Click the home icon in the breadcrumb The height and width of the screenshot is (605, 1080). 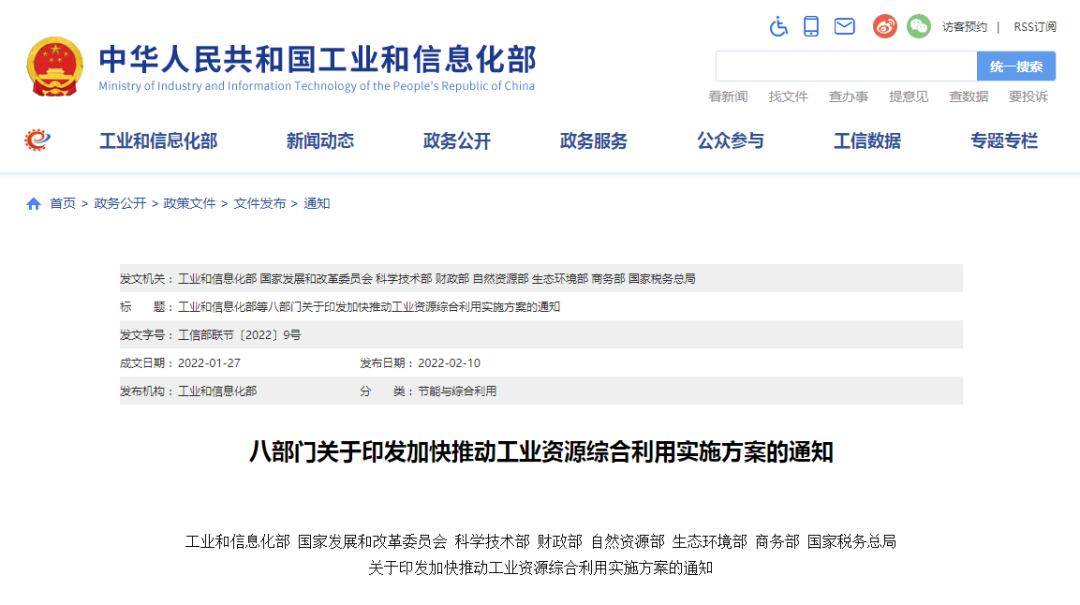33,203
